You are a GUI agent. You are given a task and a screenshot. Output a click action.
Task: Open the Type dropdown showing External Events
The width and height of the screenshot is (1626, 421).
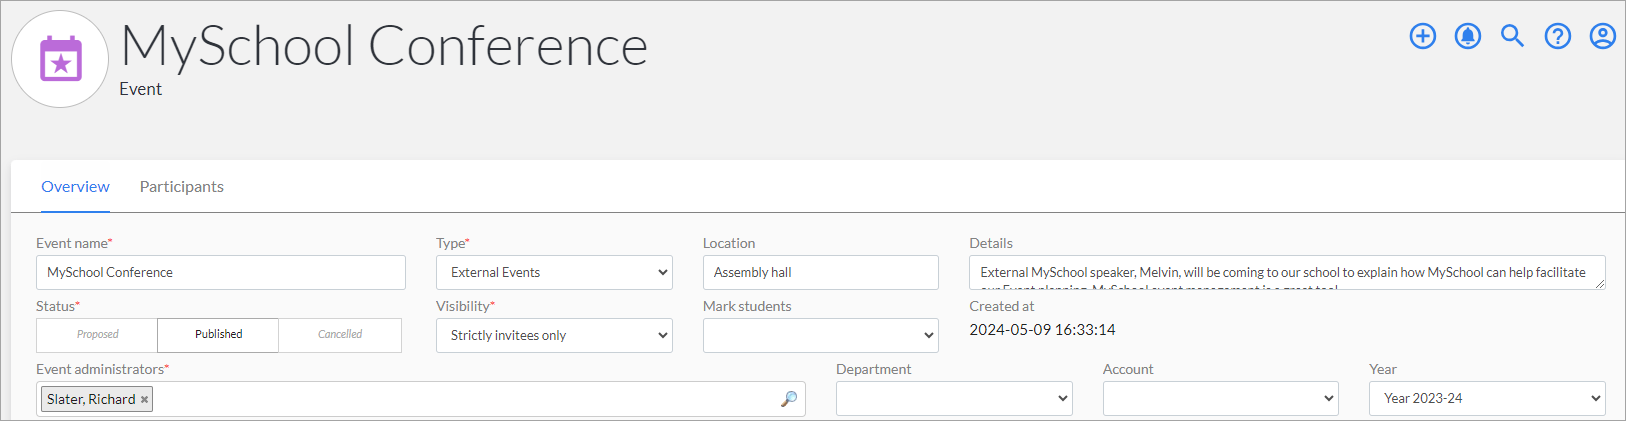(554, 272)
